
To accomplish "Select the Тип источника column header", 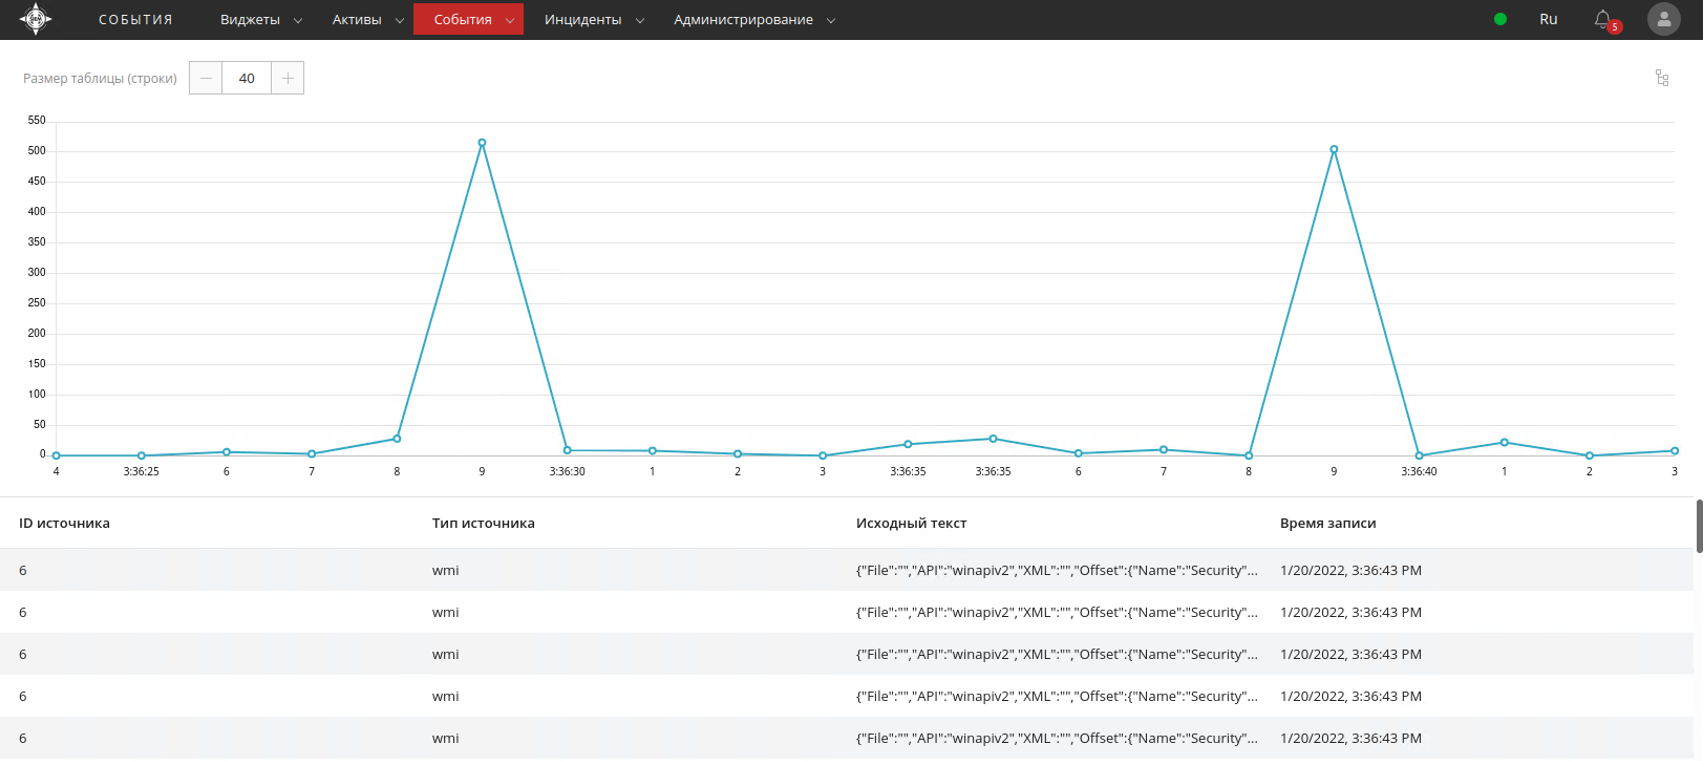I will (x=483, y=523).
